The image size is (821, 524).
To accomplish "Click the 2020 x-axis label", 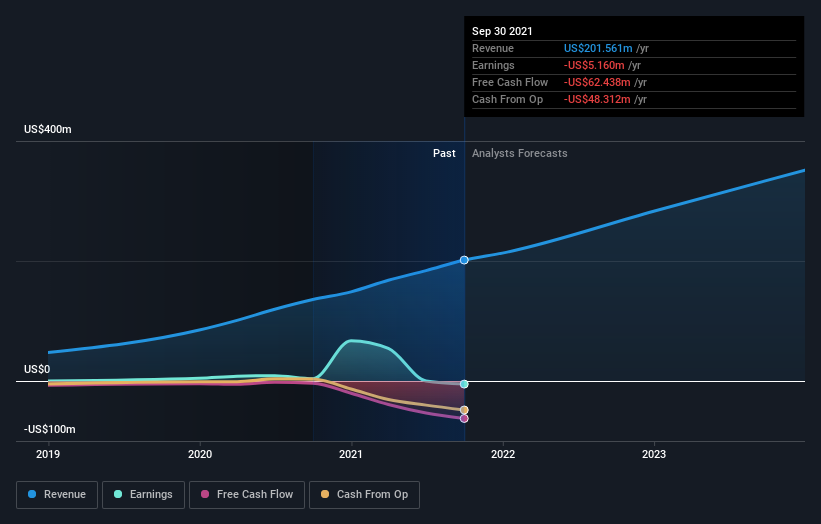I will pyautogui.click(x=200, y=454).
